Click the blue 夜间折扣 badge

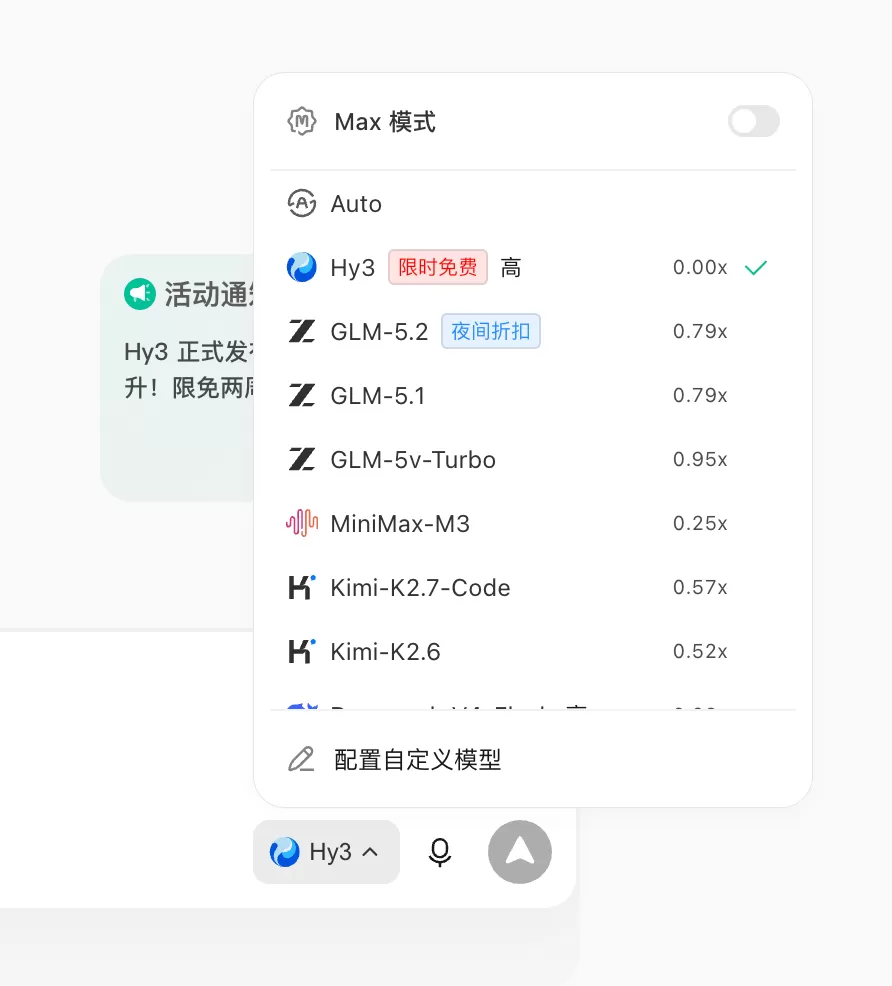tap(491, 331)
